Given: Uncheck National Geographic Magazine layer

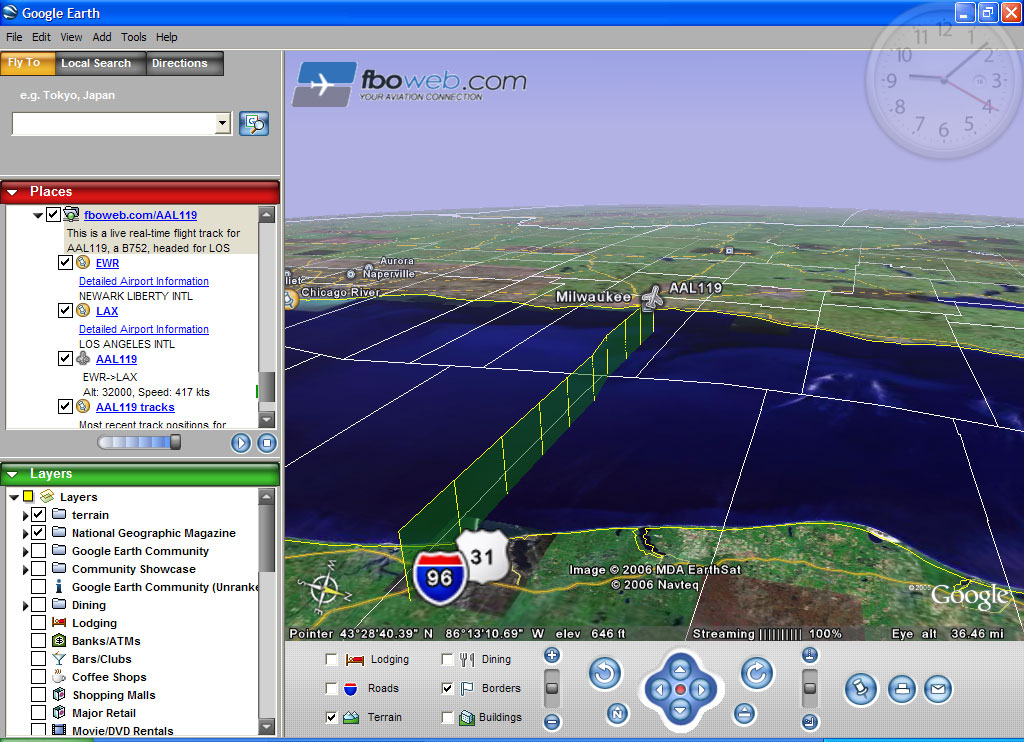Looking at the screenshot, I should (39, 533).
